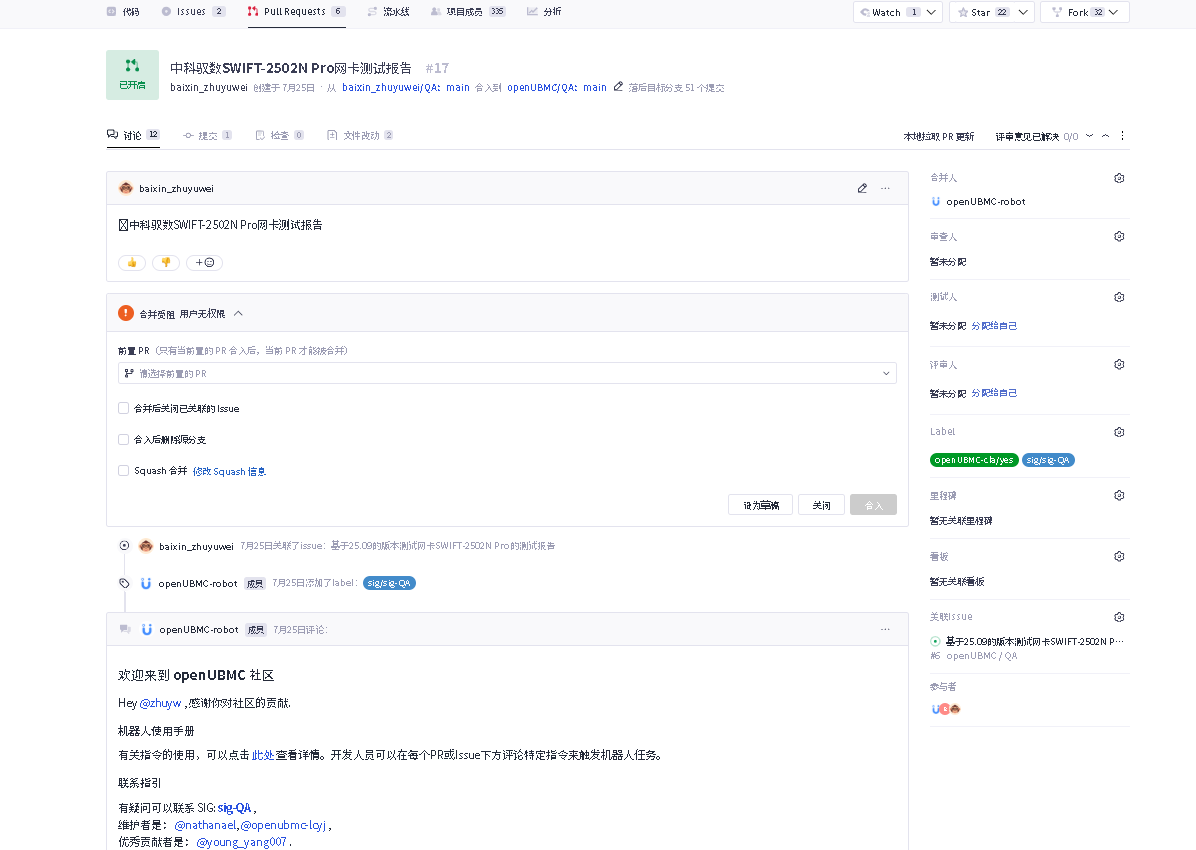Screen dimensions: 1196x850
Task: Open settings gear for Label section
Action: [x=1119, y=432]
